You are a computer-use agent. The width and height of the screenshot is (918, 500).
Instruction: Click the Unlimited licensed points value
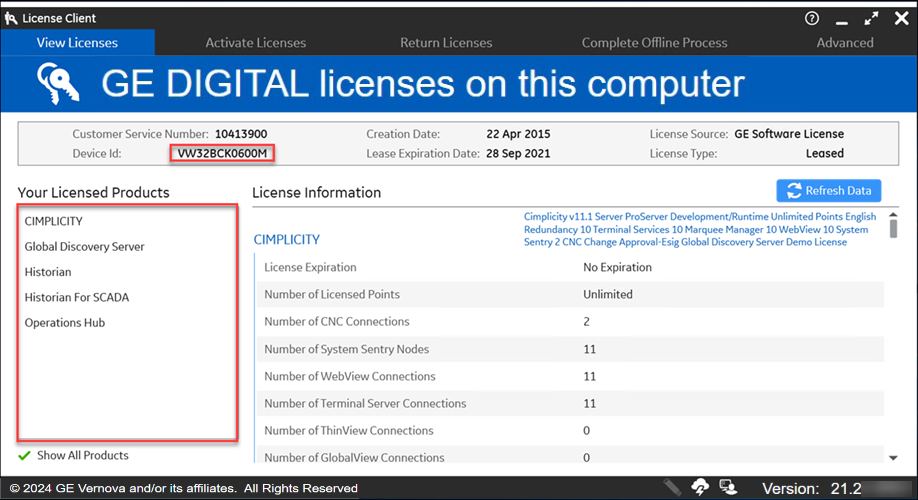point(608,294)
